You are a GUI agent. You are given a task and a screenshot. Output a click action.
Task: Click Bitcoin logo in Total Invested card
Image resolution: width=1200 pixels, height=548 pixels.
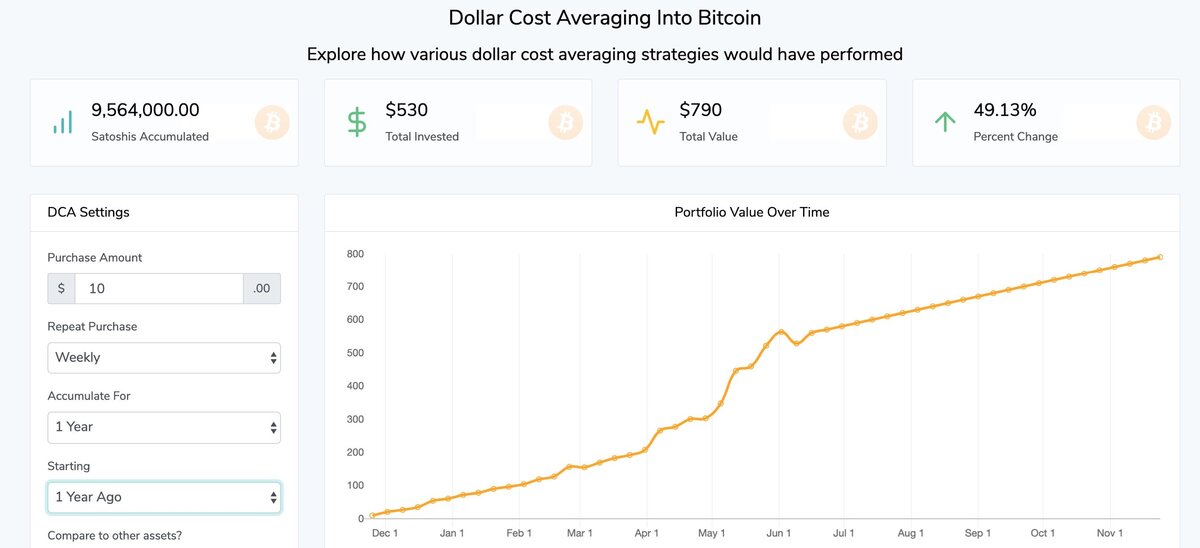pyautogui.click(x=565, y=123)
